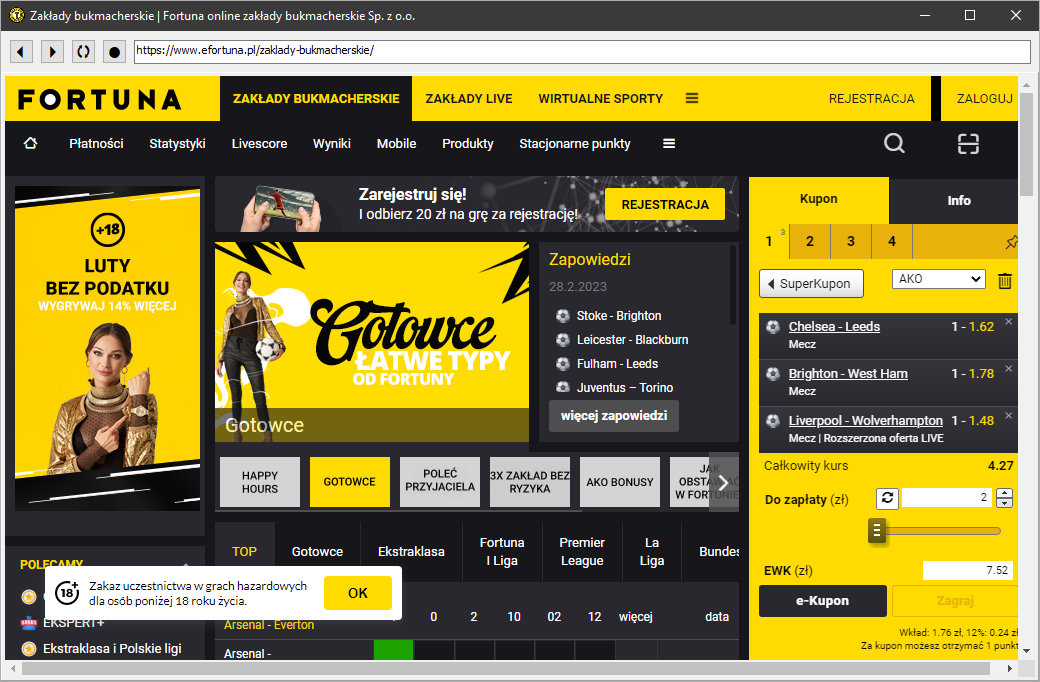Switch to coupon number 3

851,241
